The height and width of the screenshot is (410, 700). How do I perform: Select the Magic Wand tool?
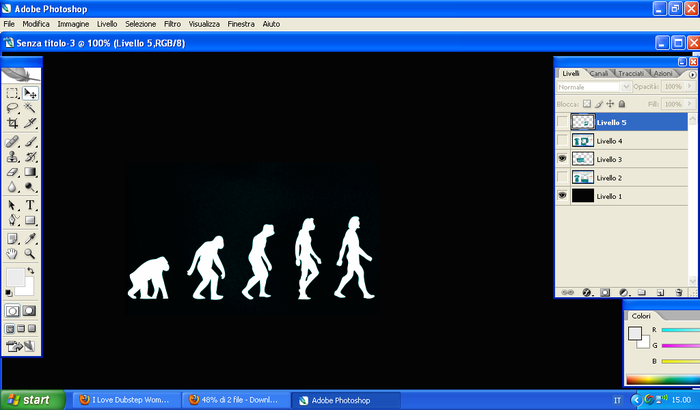(30, 108)
